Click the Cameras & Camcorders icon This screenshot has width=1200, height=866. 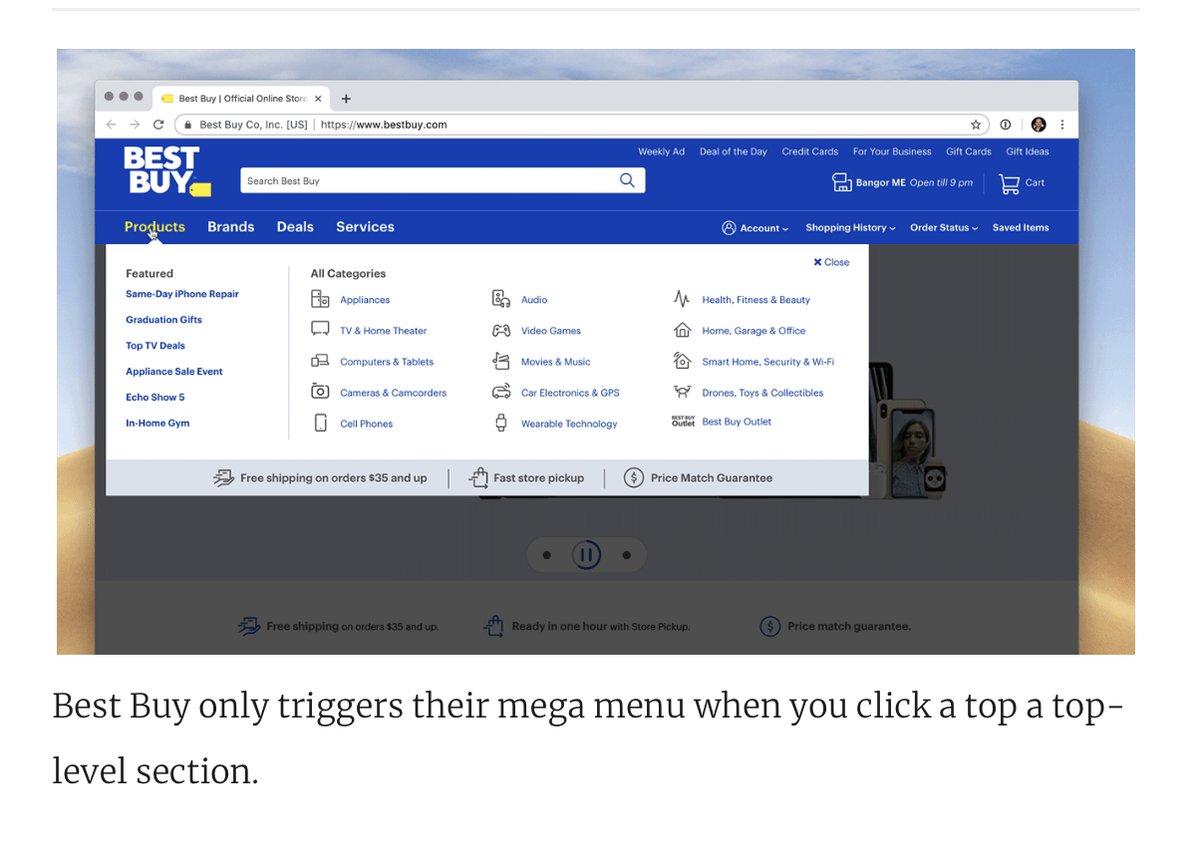click(x=320, y=392)
